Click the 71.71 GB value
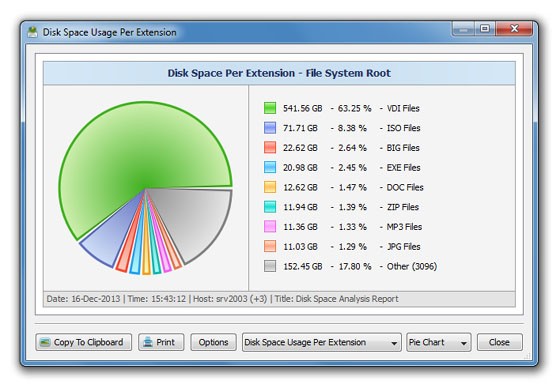The width and height of the screenshot is (560, 388). (x=300, y=128)
